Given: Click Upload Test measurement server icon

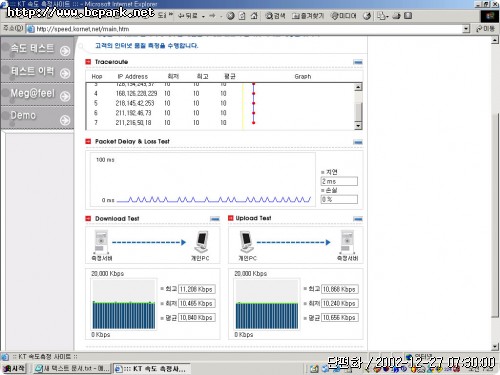Looking at the screenshot, I should [x=347, y=242].
